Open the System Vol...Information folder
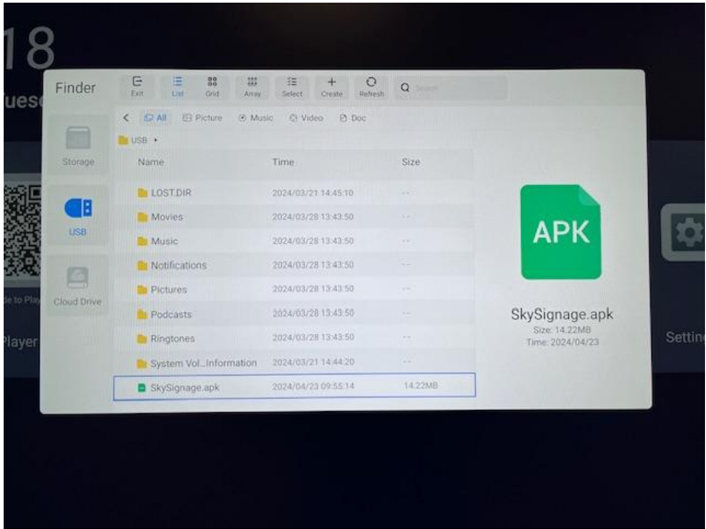 coord(294,362)
